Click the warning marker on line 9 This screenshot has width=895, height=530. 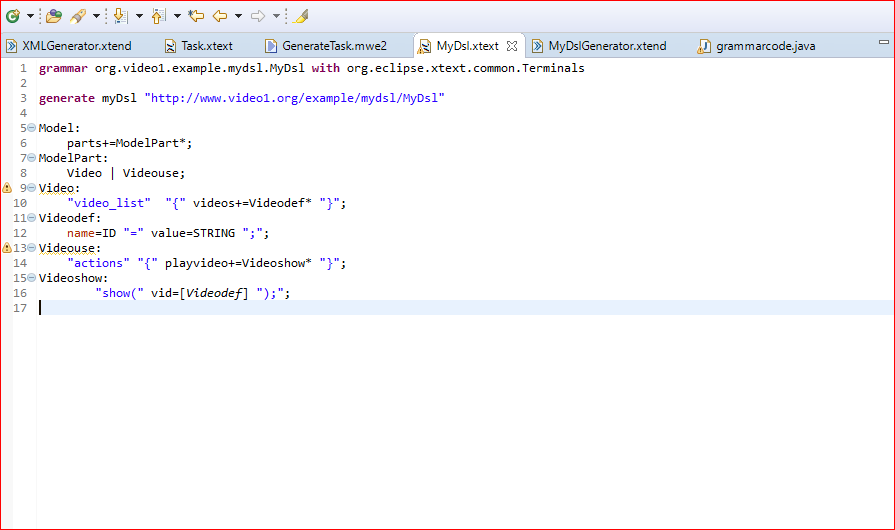click(x=7, y=188)
